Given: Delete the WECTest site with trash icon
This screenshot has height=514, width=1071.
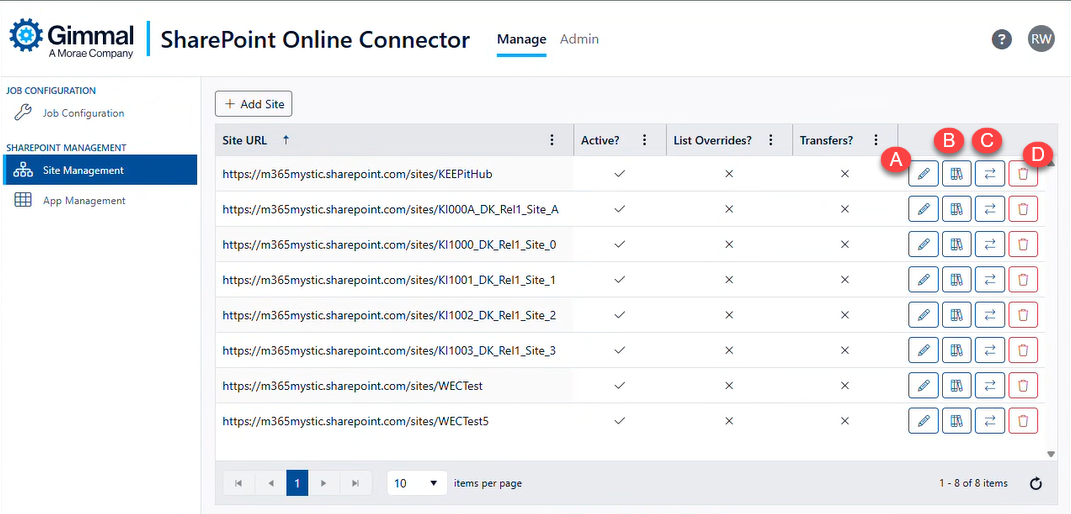Looking at the screenshot, I should pyautogui.click(x=1022, y=385).
